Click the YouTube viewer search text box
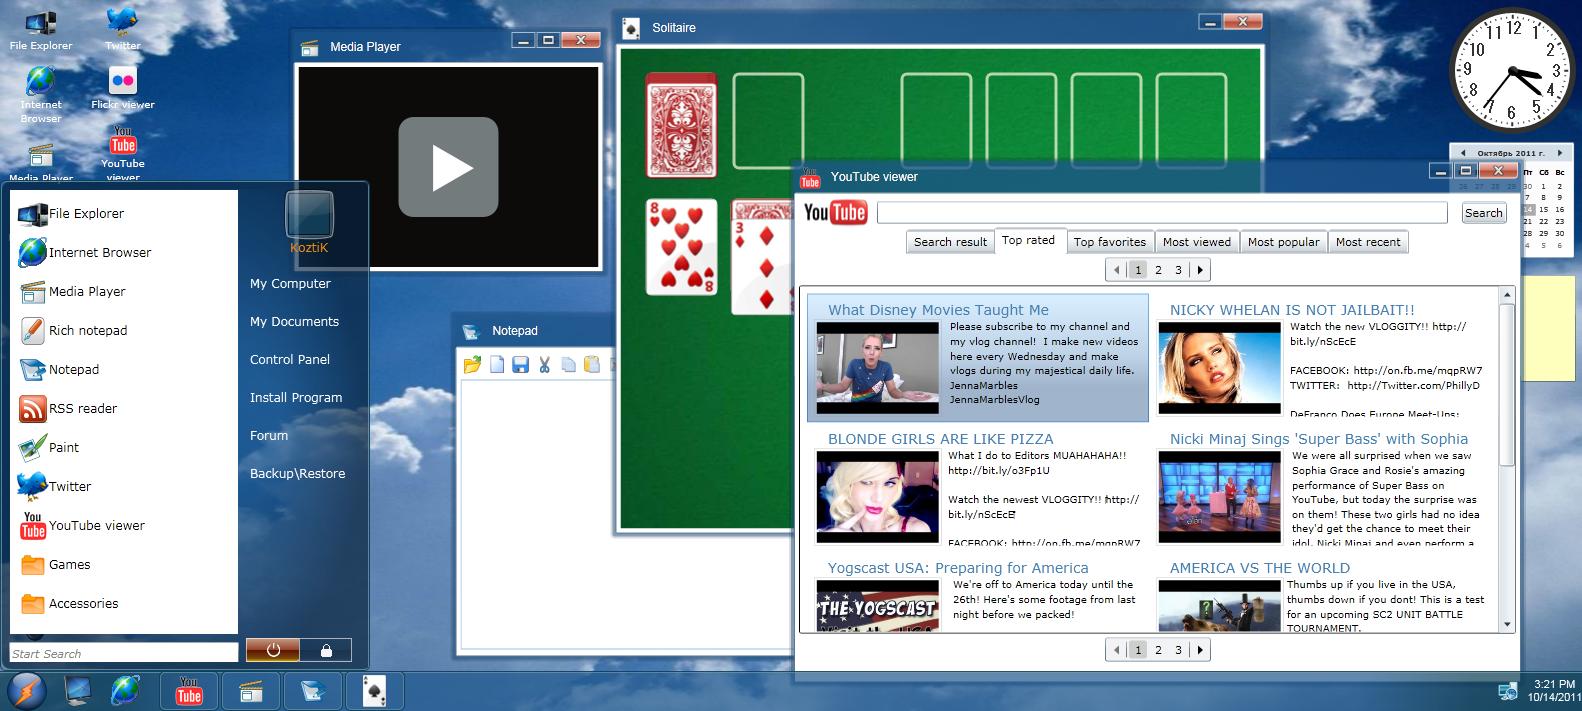The image size is (1582, 711). click(x=1162, y=213)
